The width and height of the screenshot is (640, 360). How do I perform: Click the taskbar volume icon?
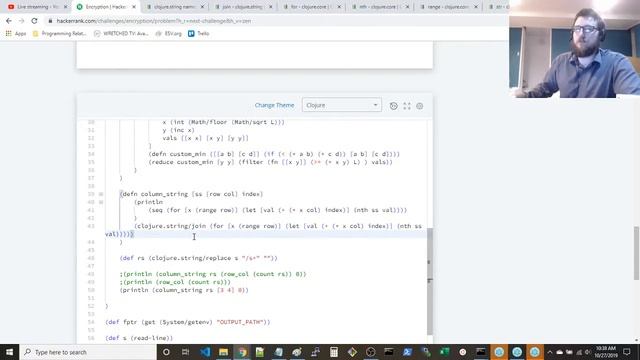588,352
